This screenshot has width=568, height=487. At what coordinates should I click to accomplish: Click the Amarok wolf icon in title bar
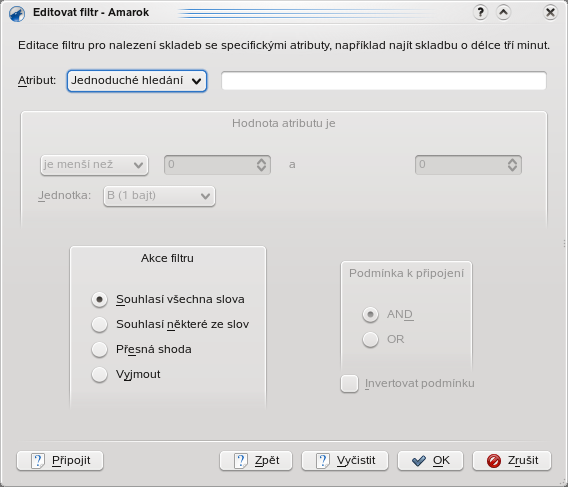pyautogui.click(x=17, y=14)
